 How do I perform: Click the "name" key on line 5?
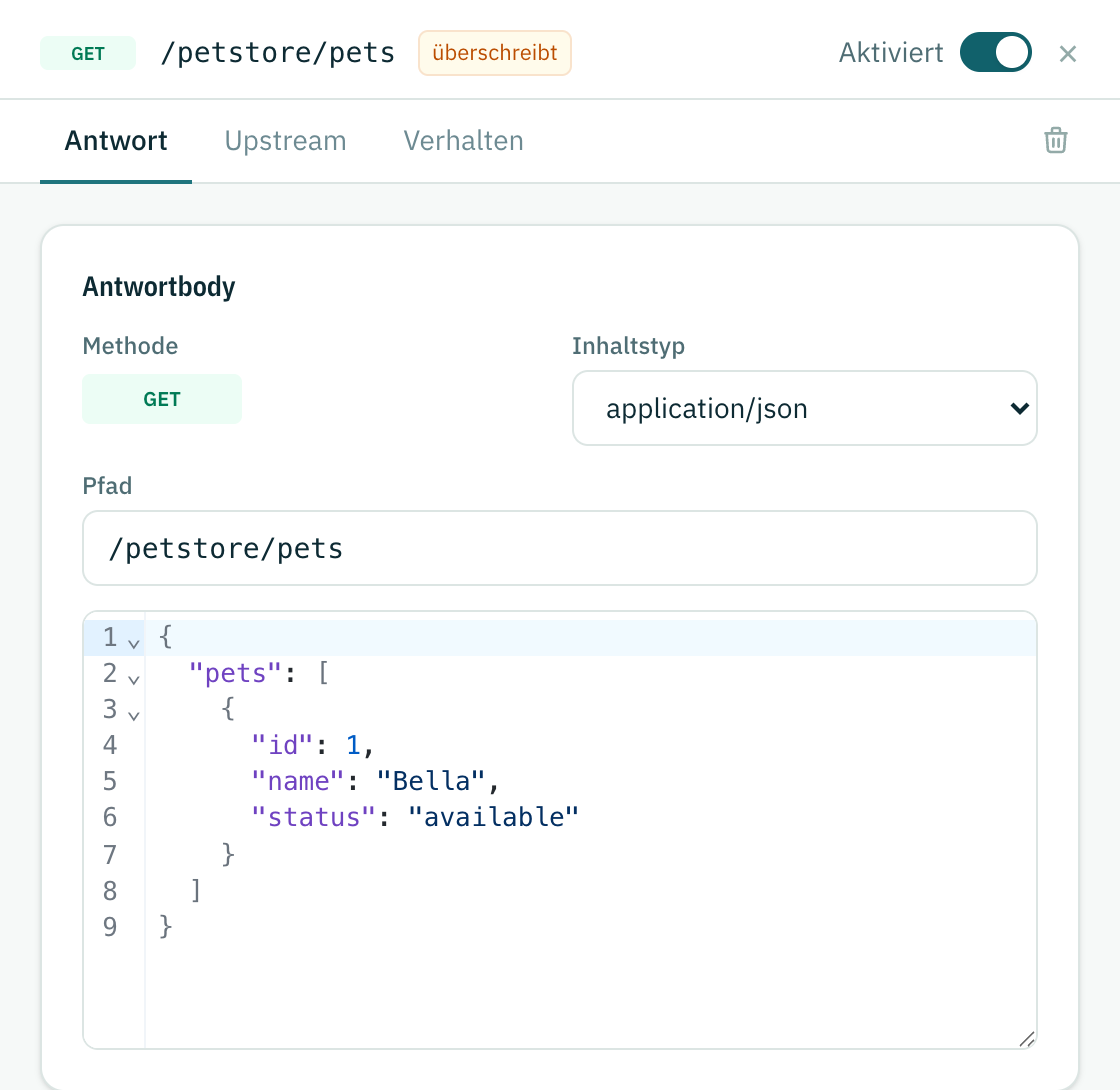pos(297,781)
